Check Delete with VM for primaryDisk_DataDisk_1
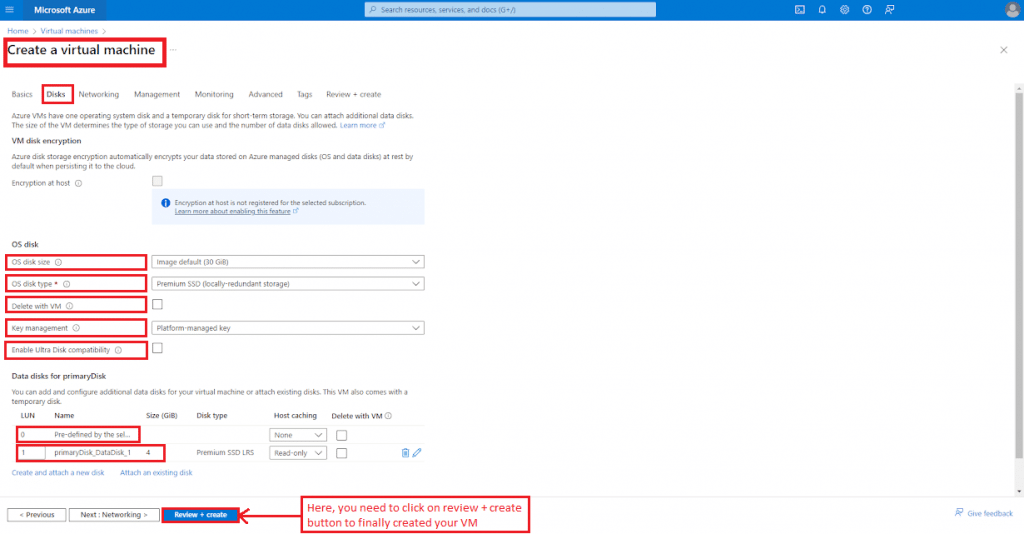Screen dimensions: 1024x534 pos(342,453)
